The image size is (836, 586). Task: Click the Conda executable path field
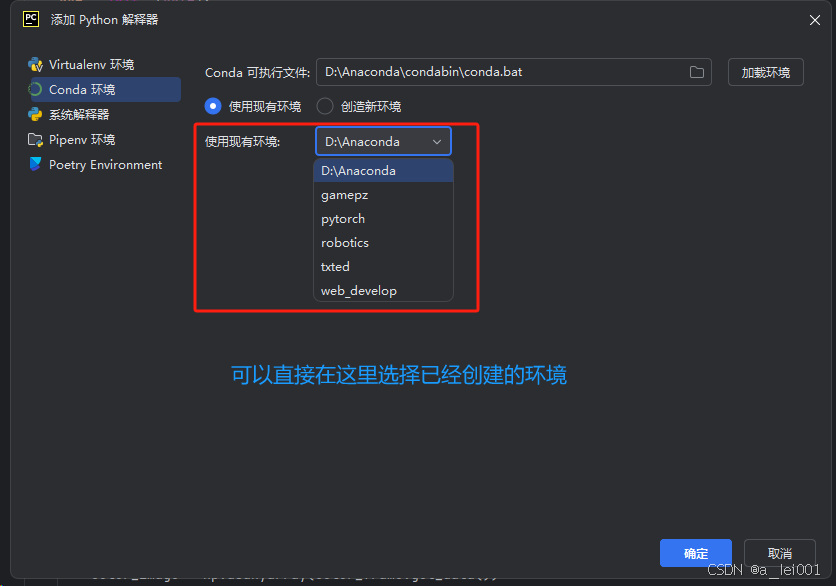pos(513,72)
